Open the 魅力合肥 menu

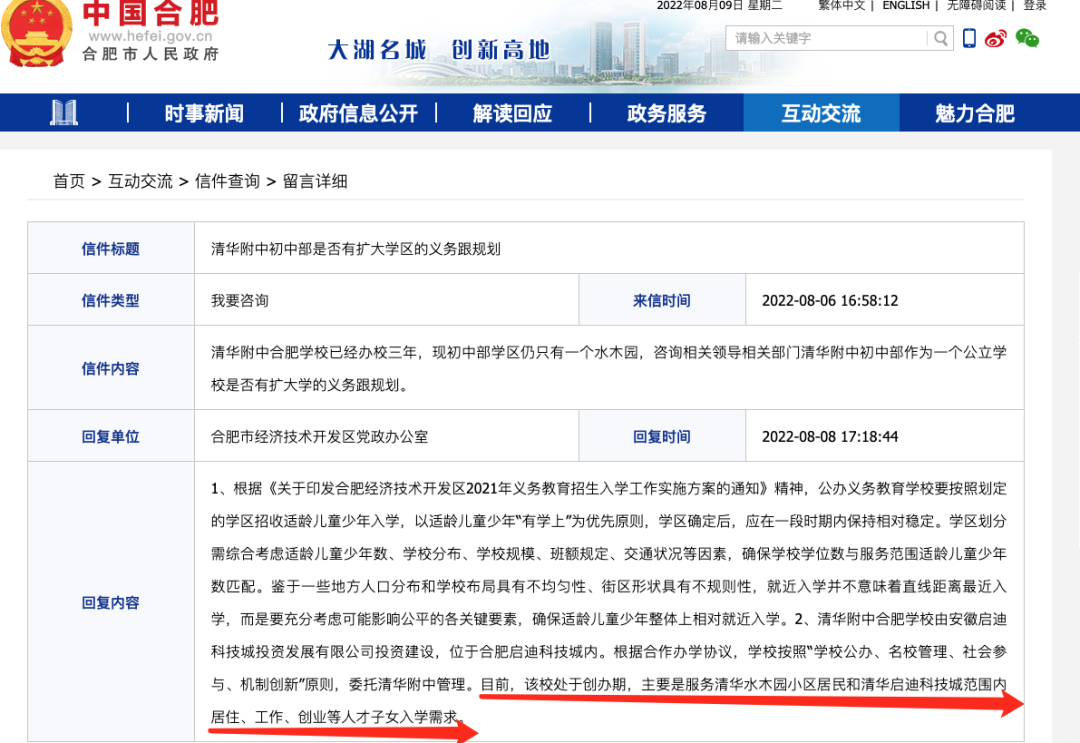pos(975,113)
